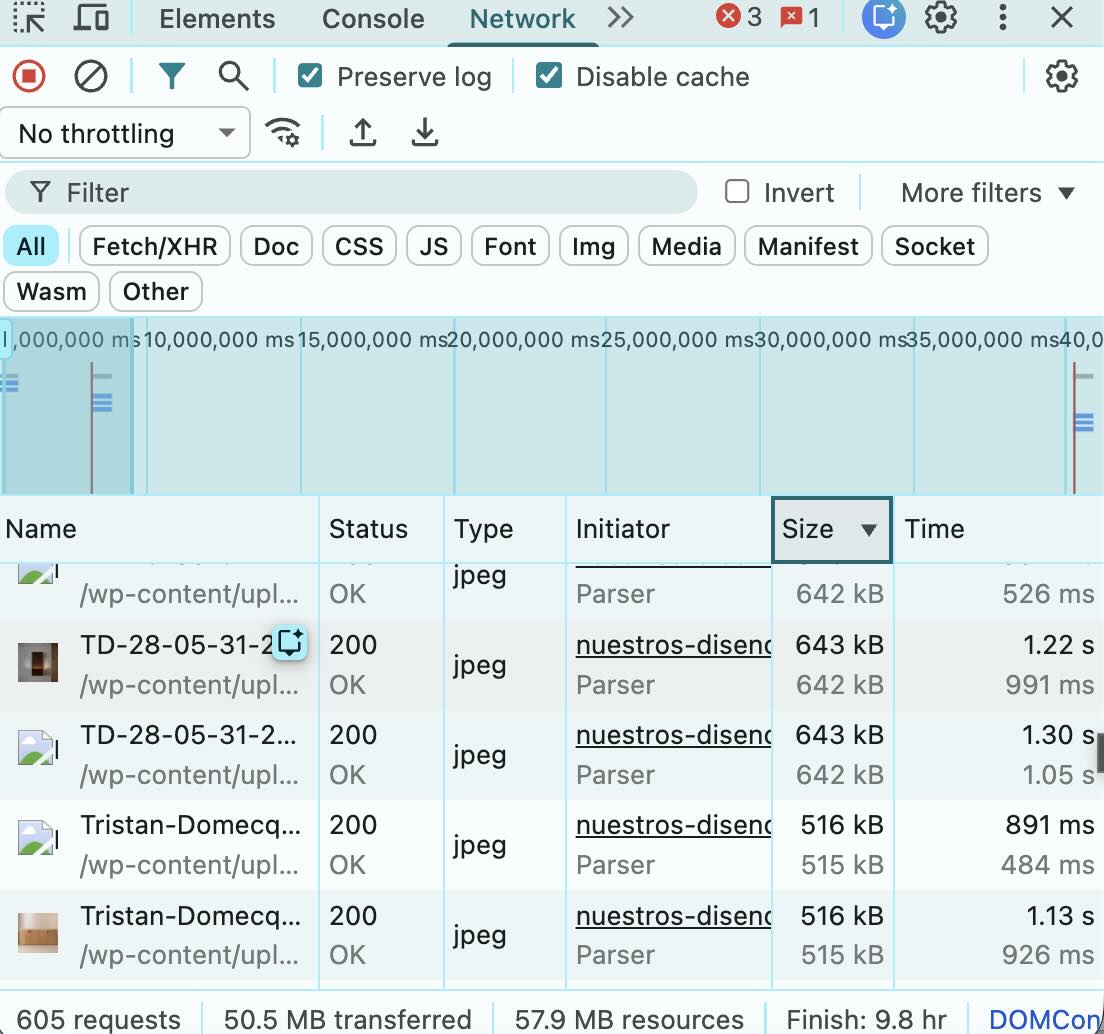Sort requests by the Initiator column

tap(669, 529)
